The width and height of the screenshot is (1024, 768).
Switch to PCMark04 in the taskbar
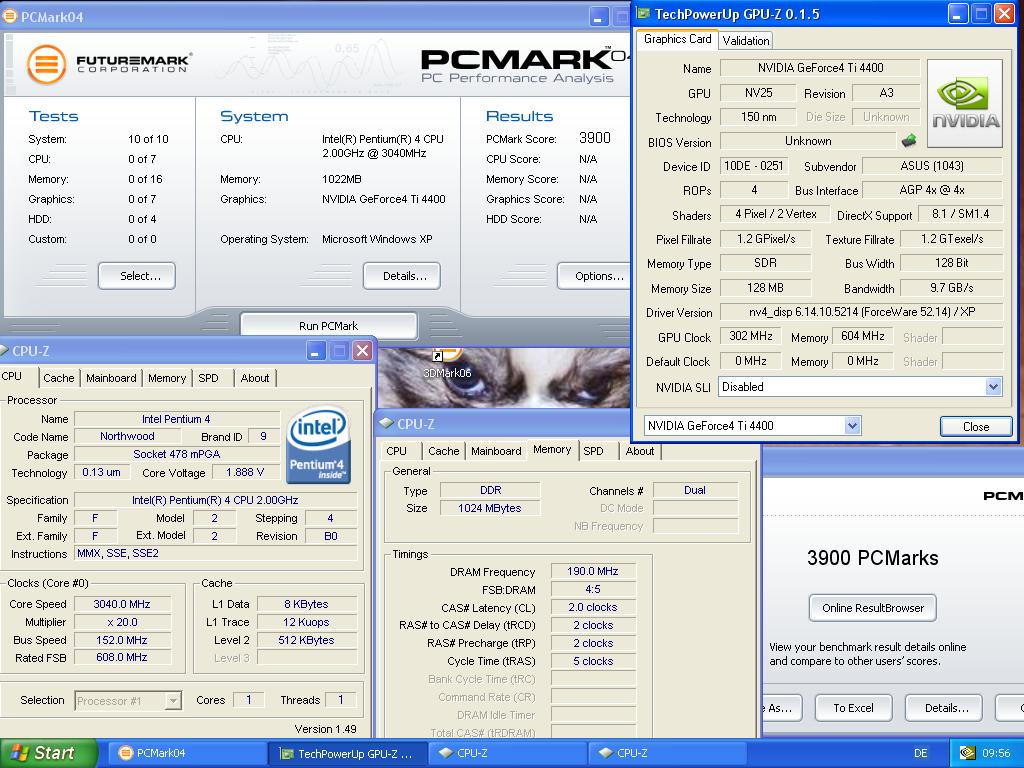click(x=185, y=753)
